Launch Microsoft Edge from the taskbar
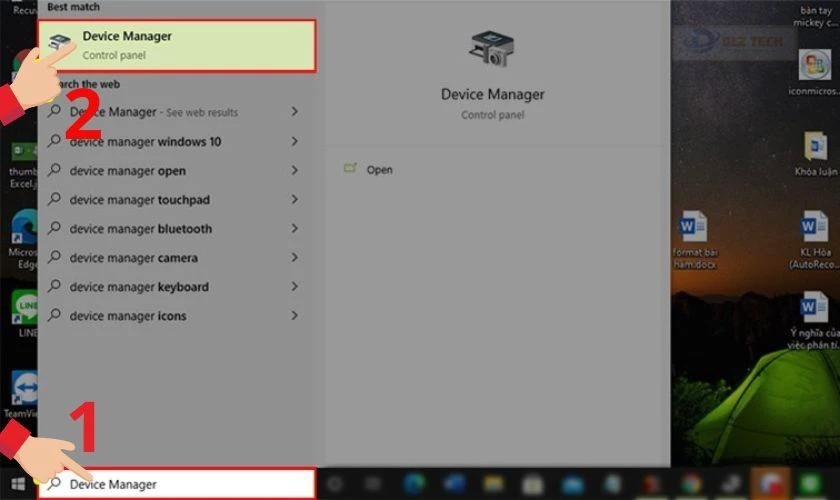840x500 pixels. click(414, 484)
